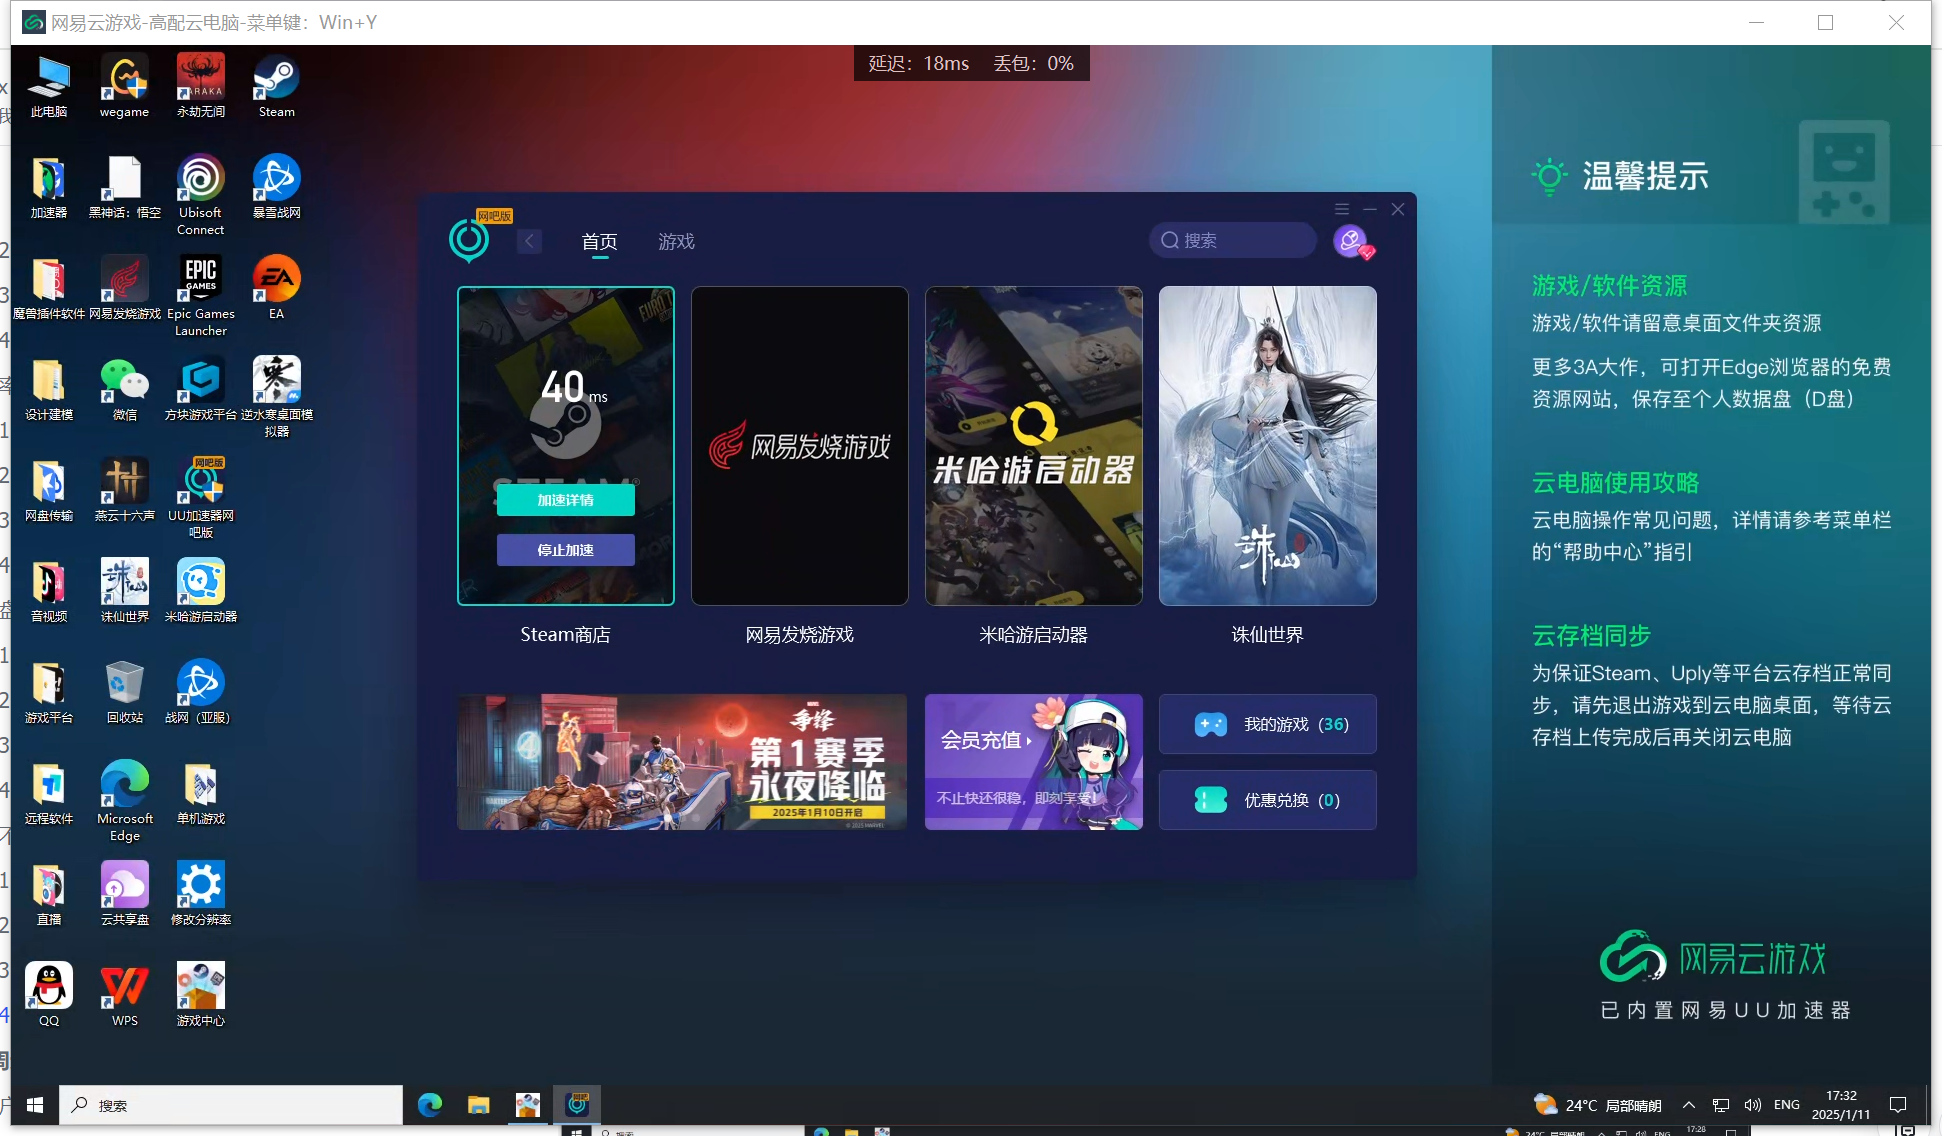1942x1136 pixels.
Task: Open 永劫无间 desktop shortcut
Action: coord(200,86)
